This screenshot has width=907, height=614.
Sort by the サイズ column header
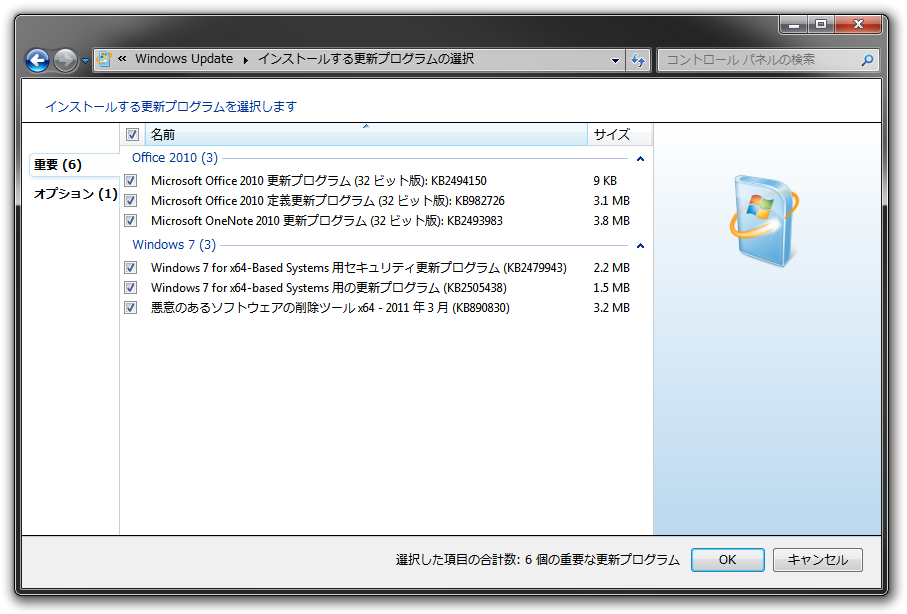[x=620, y=135]
